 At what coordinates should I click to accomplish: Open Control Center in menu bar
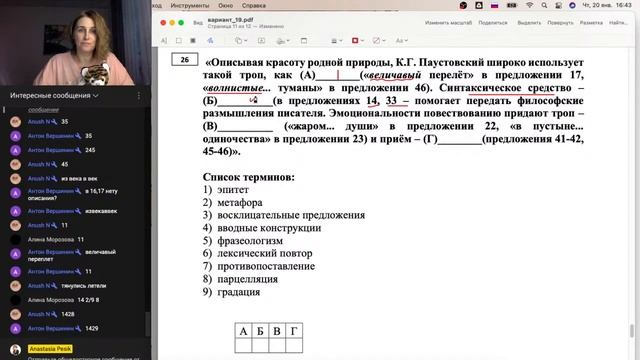pos(558,5)
